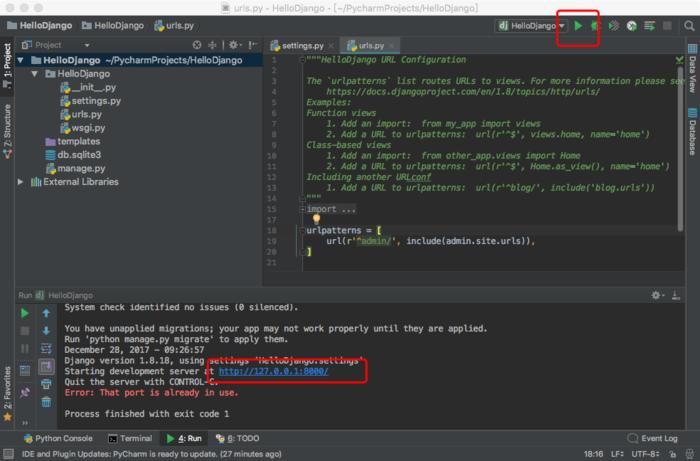Open the Project view selector dropdown
This screenshot has width=700, height=461.
(87, 45)
